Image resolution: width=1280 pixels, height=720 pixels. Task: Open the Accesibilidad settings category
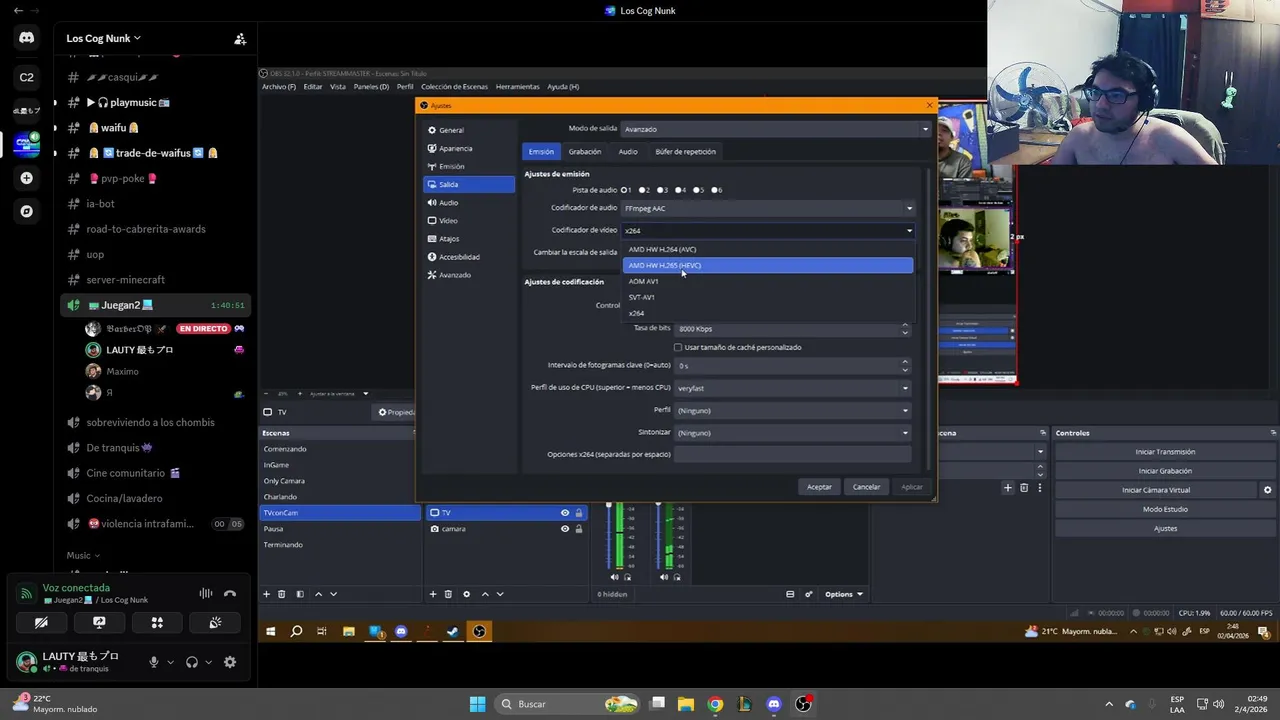469,257
